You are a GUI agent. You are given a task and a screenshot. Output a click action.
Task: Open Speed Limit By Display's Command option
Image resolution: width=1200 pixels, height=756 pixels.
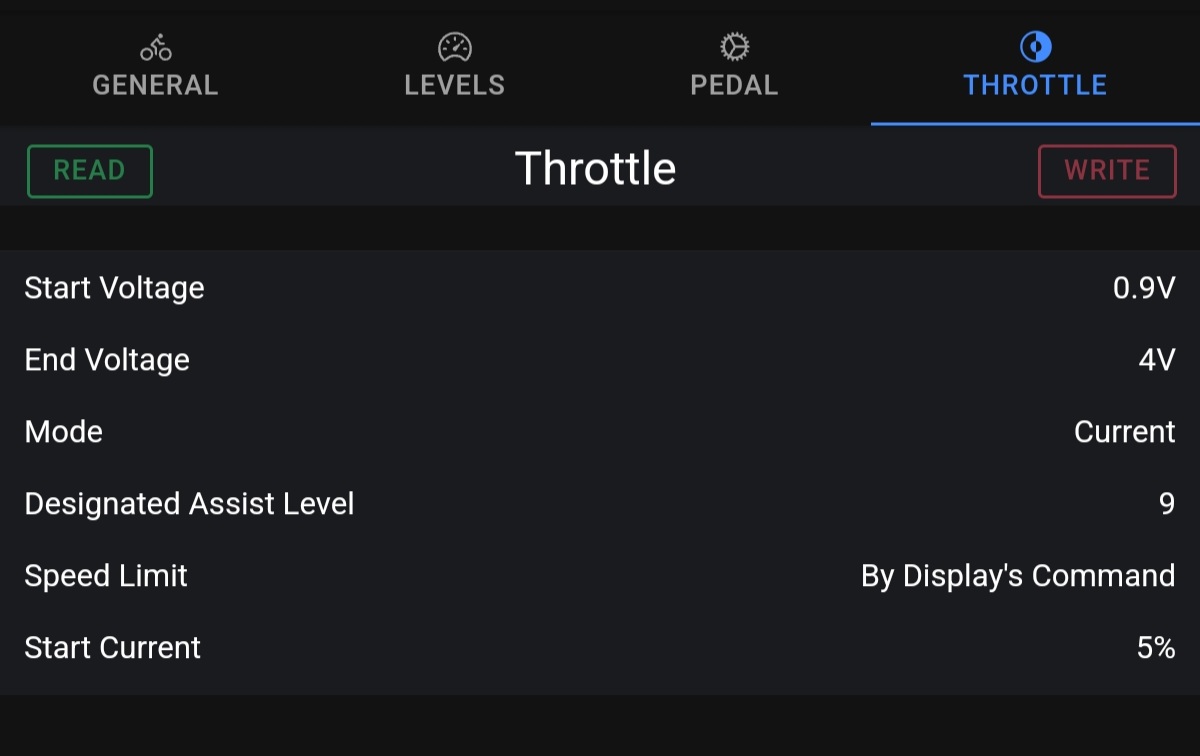(1017, 576)
